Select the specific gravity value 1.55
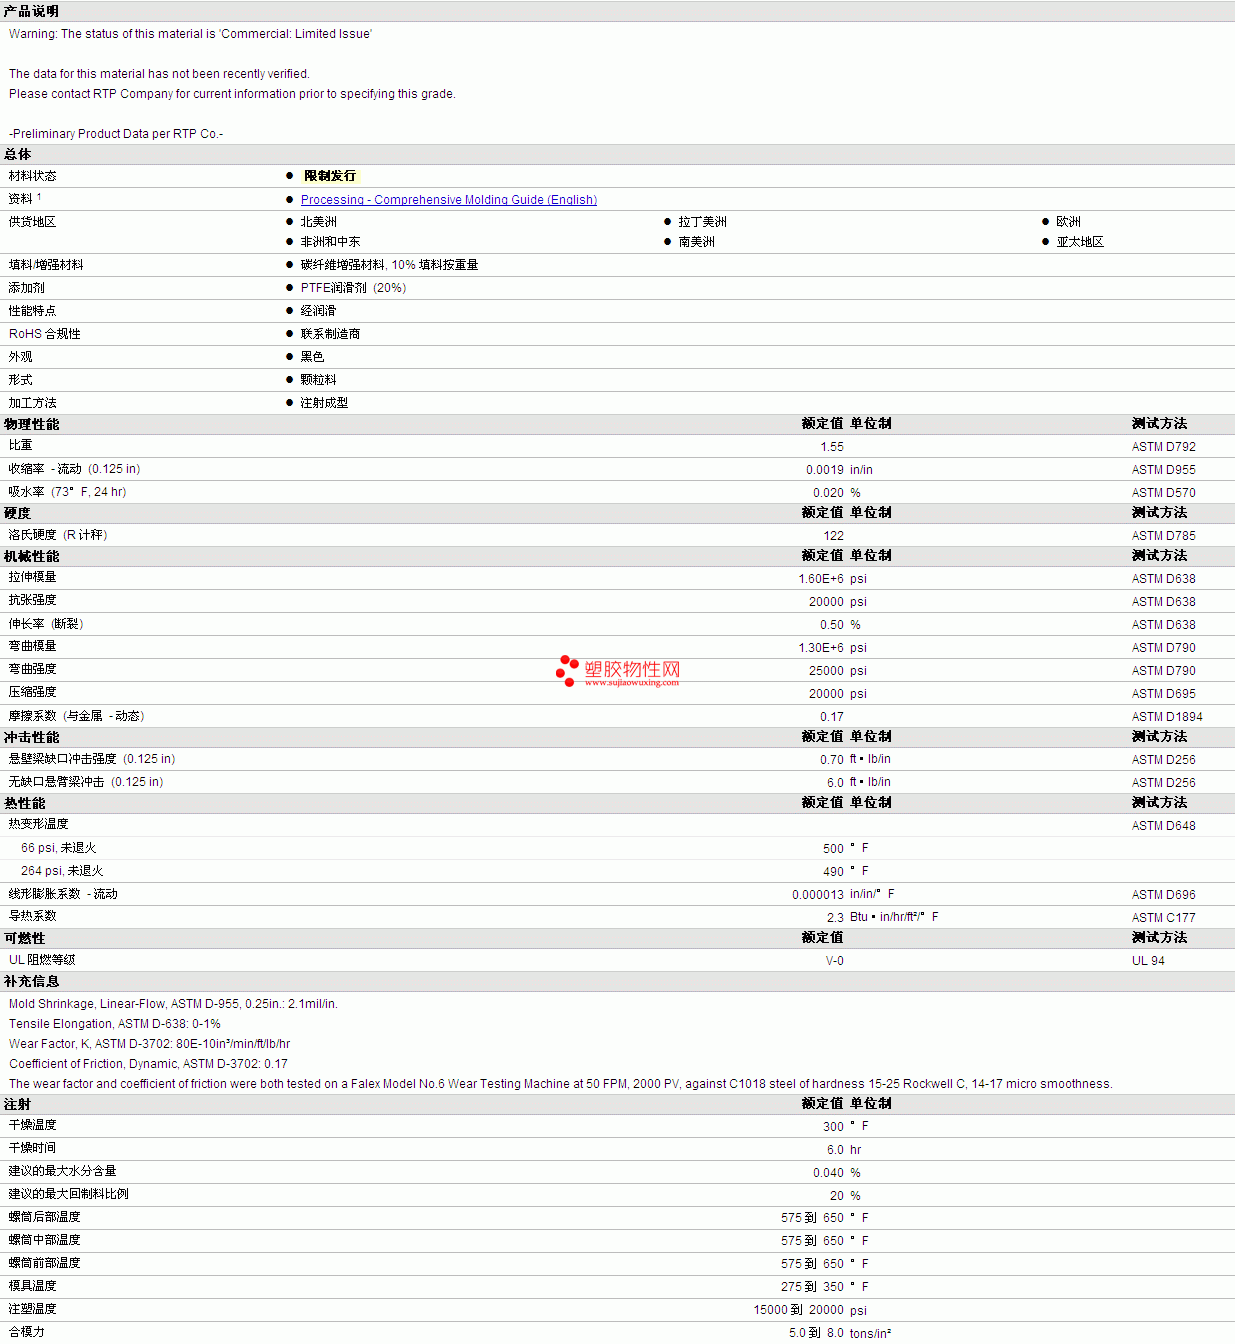The image size is (1235, 1344). (832, 447)
